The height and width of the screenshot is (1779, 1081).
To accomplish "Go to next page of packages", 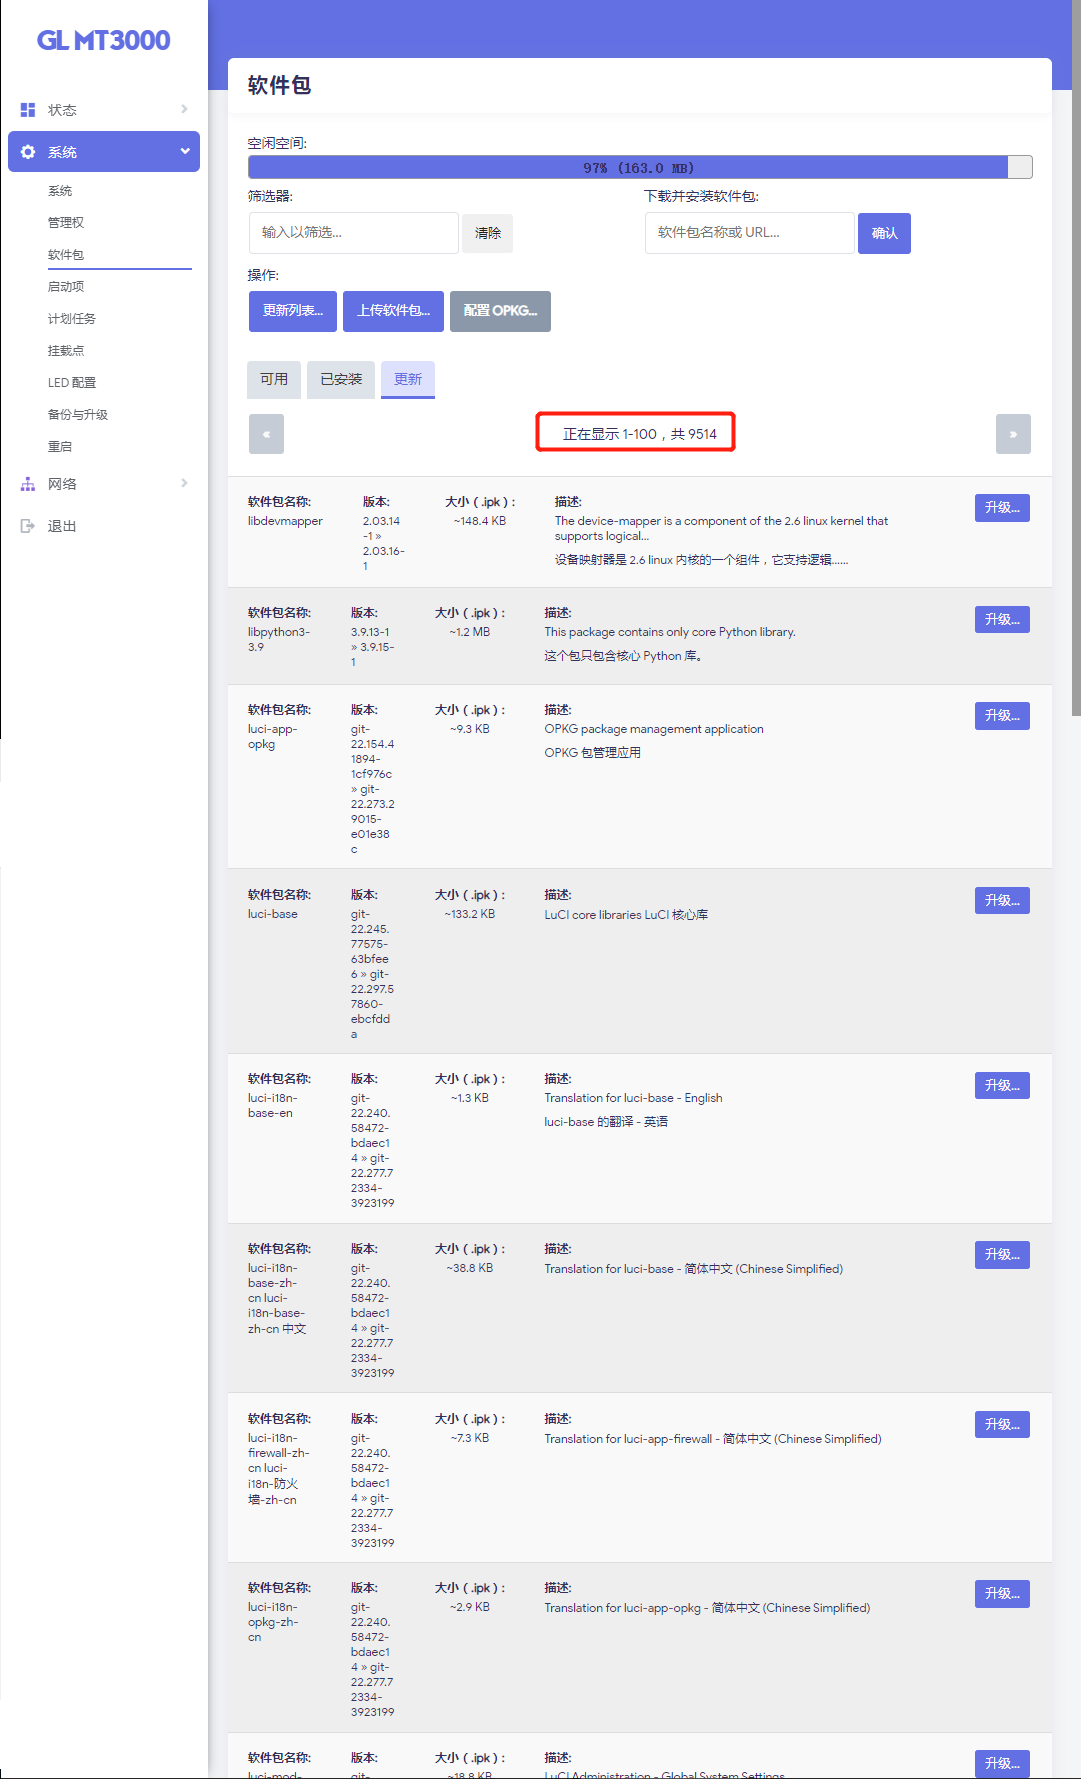I will (1013, 434).
